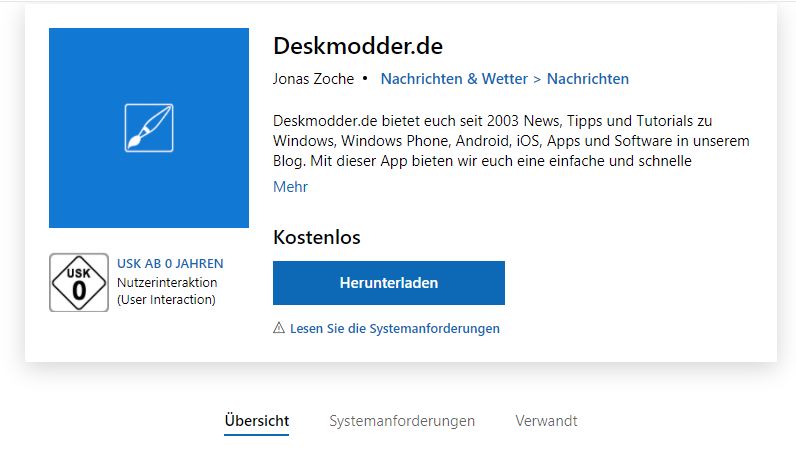Click the USK 0 rating badge icon
This screenshot has height=476, width=796.
pyautogui.click(x=79, y=282)
